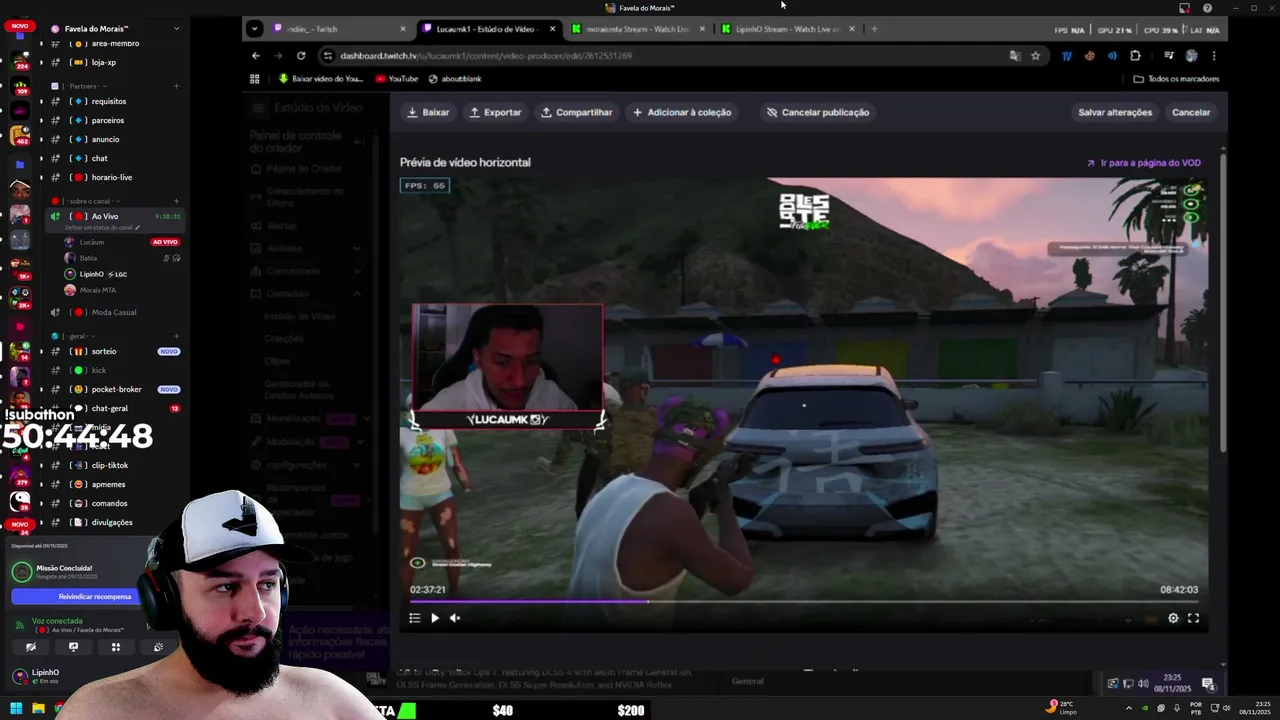The height and width of the screenshot is (720, 1280).
Task: Collapse the geral category in Discord
Action: (76, 336)
